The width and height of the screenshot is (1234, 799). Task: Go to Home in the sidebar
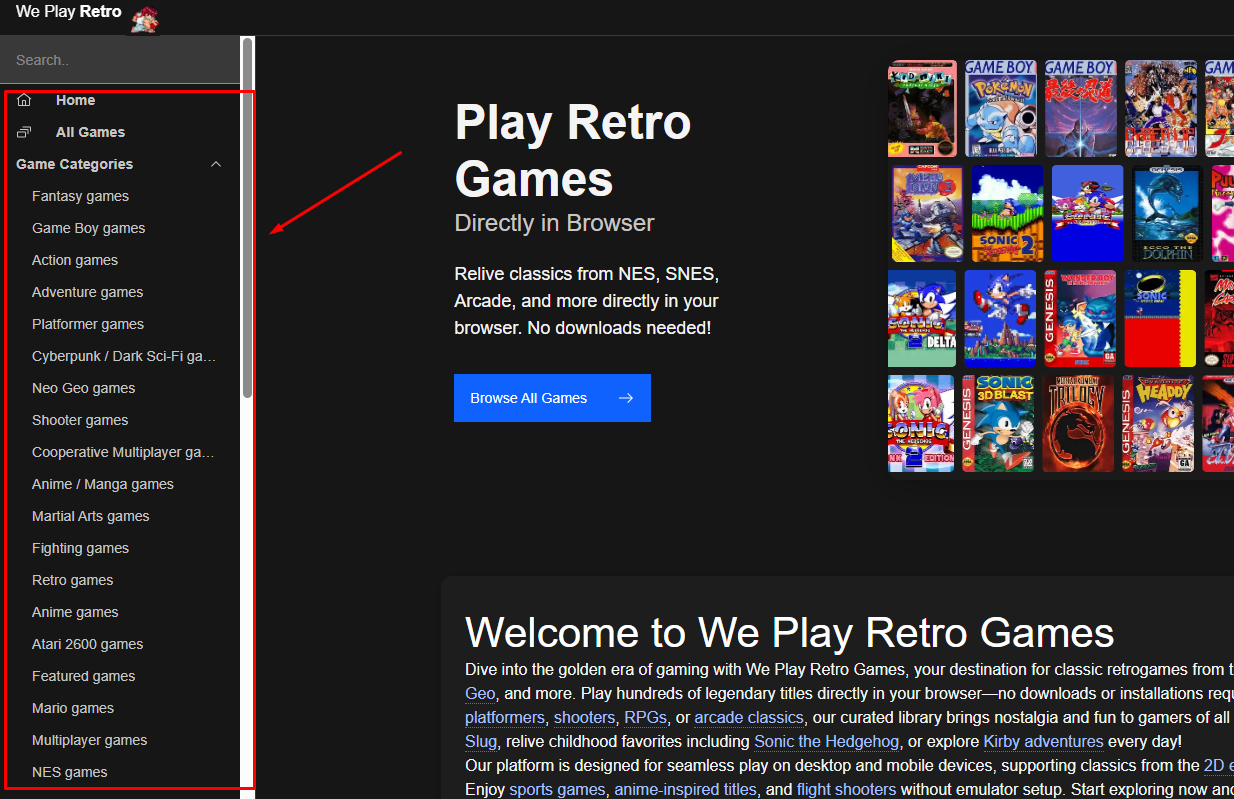pos(76,100)
